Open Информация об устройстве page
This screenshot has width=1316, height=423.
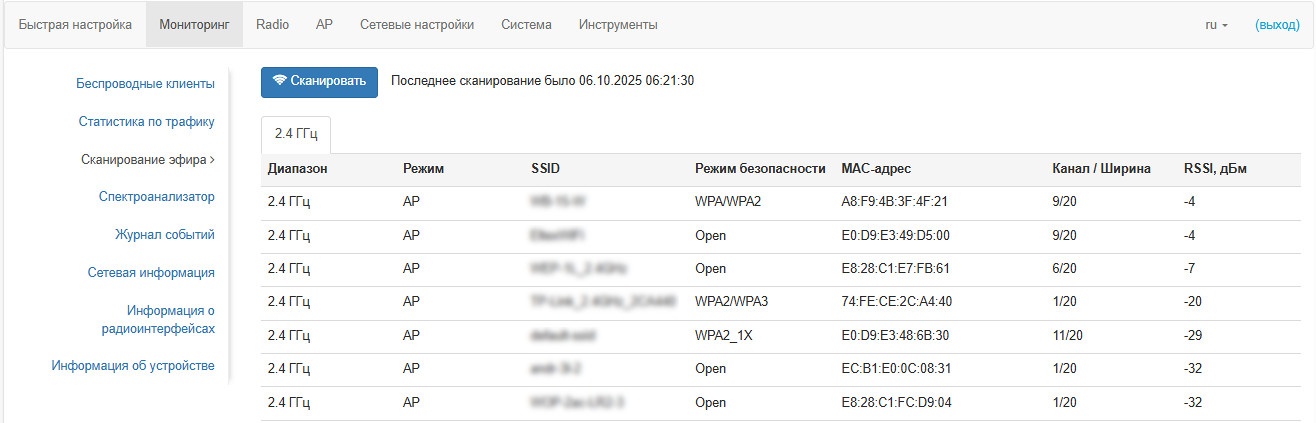pos(133,366)
